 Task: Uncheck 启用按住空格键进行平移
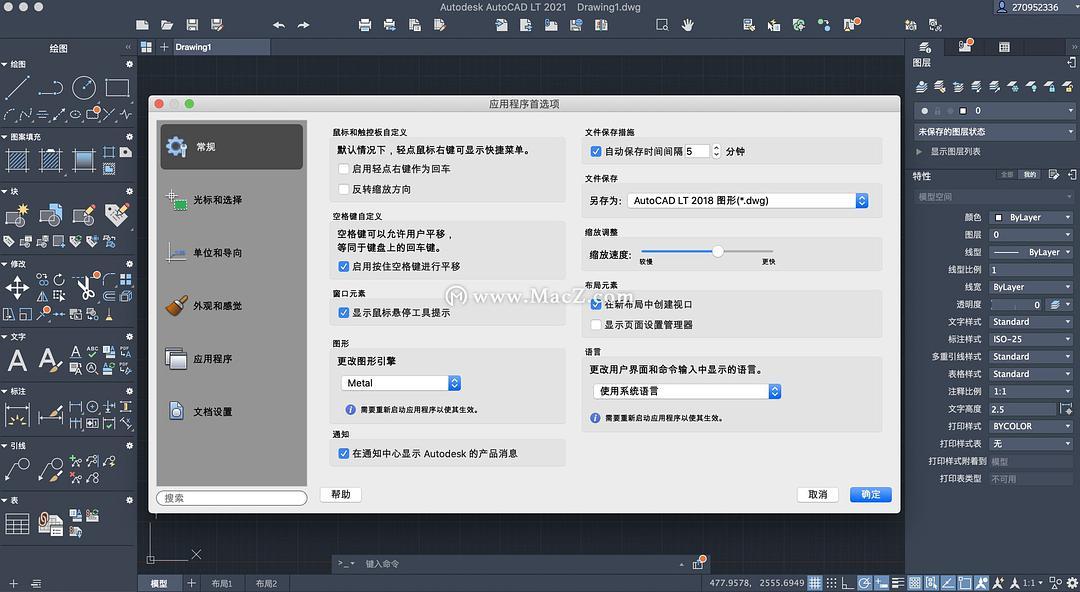(344, 266)
